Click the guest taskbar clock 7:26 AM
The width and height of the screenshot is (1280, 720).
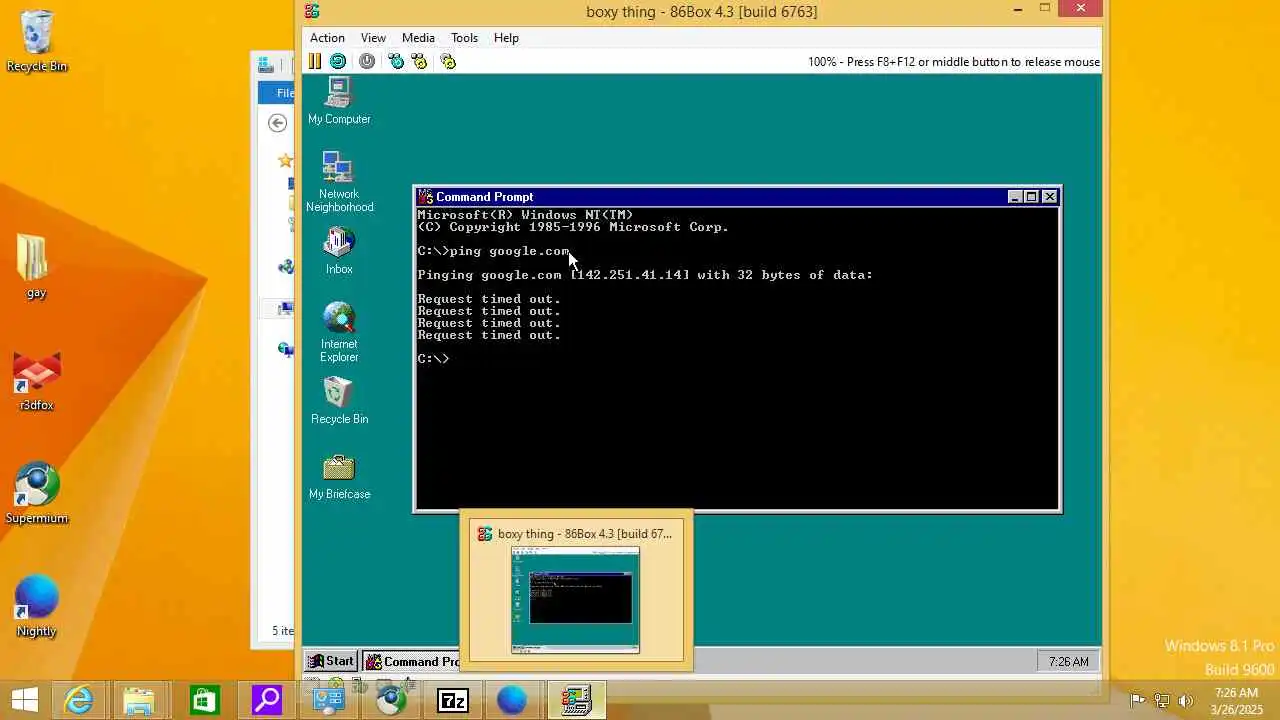click(x=1068, y=661)
